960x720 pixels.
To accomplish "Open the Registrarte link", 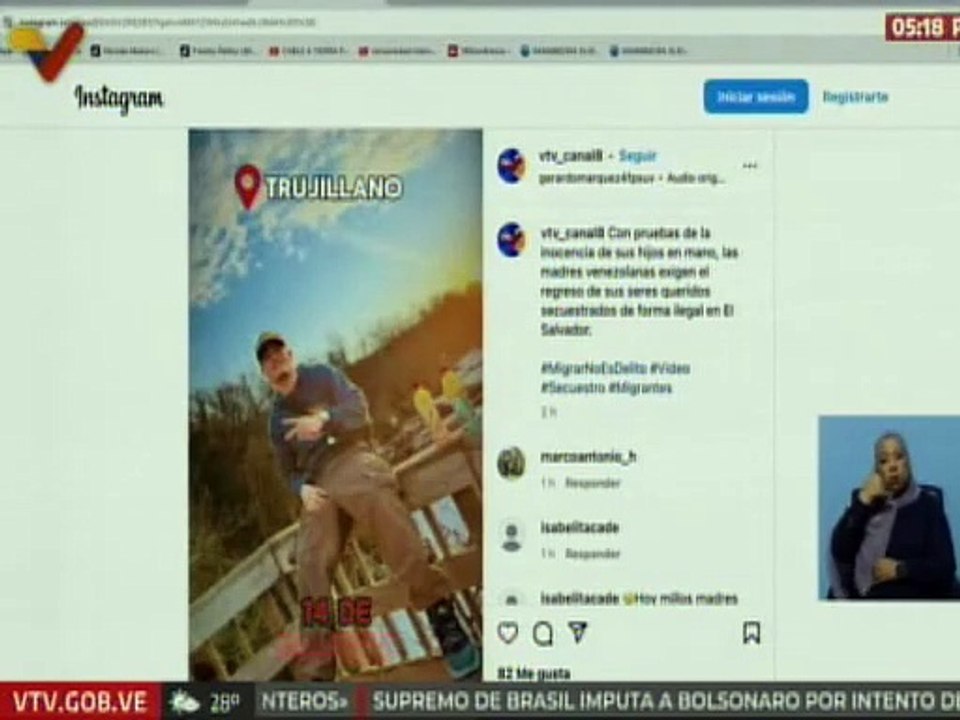I will 855,97.
